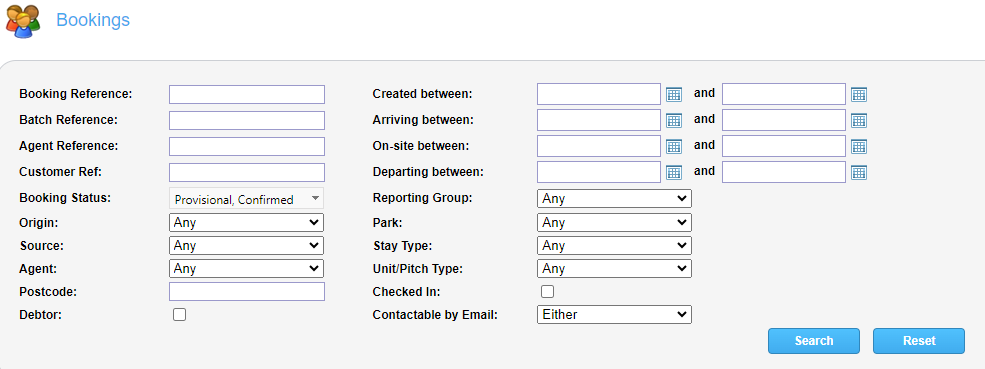Click the Bookings people icon

[23, 21]
